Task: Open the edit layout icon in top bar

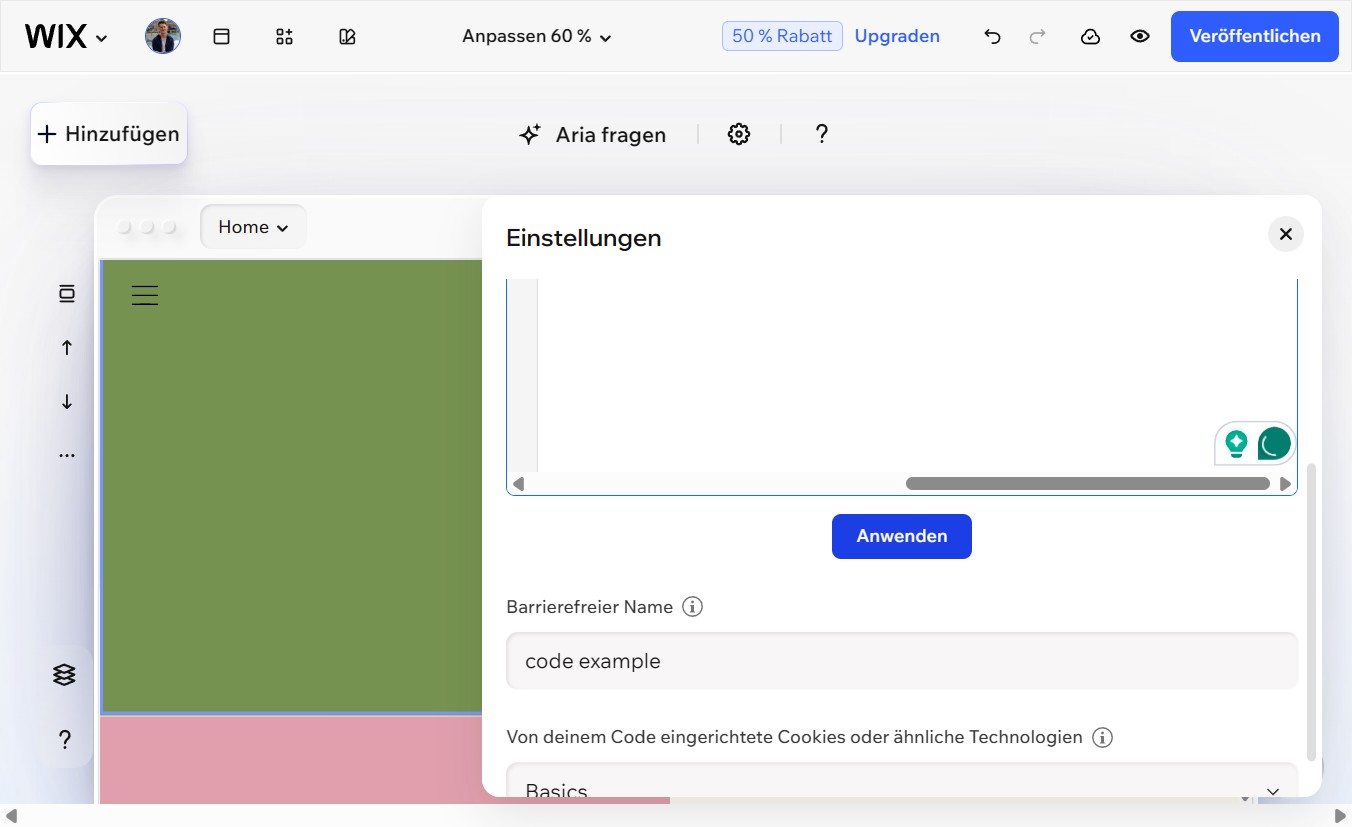Action: (x=347, y=36)
